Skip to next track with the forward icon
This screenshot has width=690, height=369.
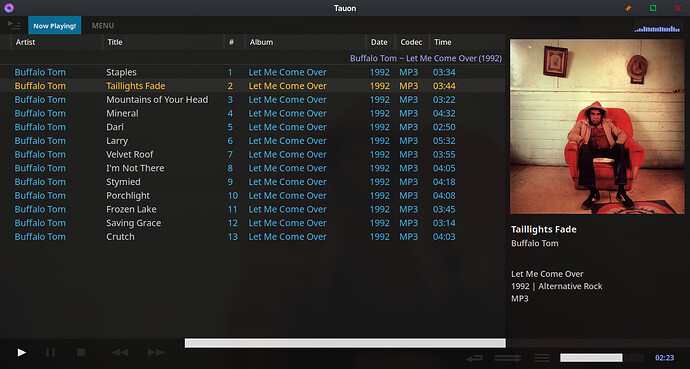pos(156,352)
